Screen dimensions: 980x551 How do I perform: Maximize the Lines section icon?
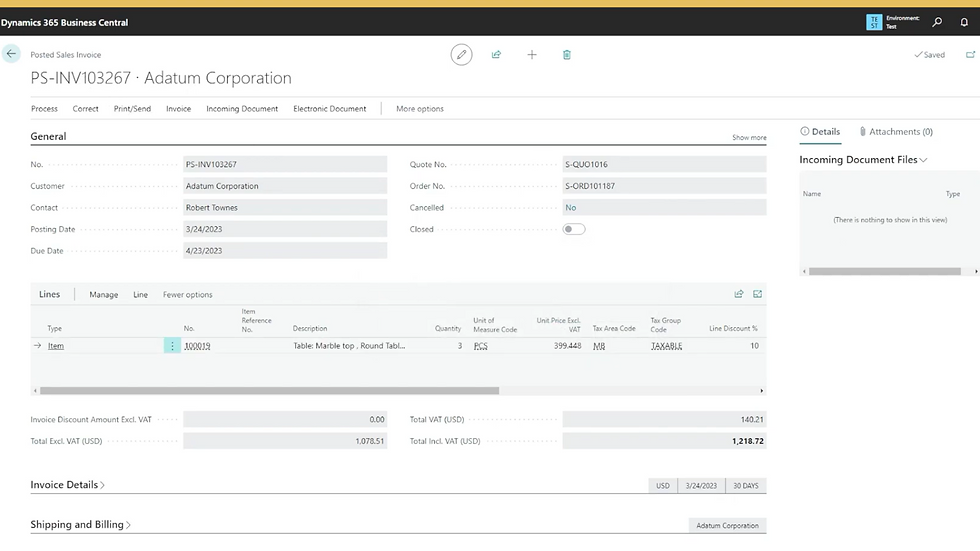point(758,294)
